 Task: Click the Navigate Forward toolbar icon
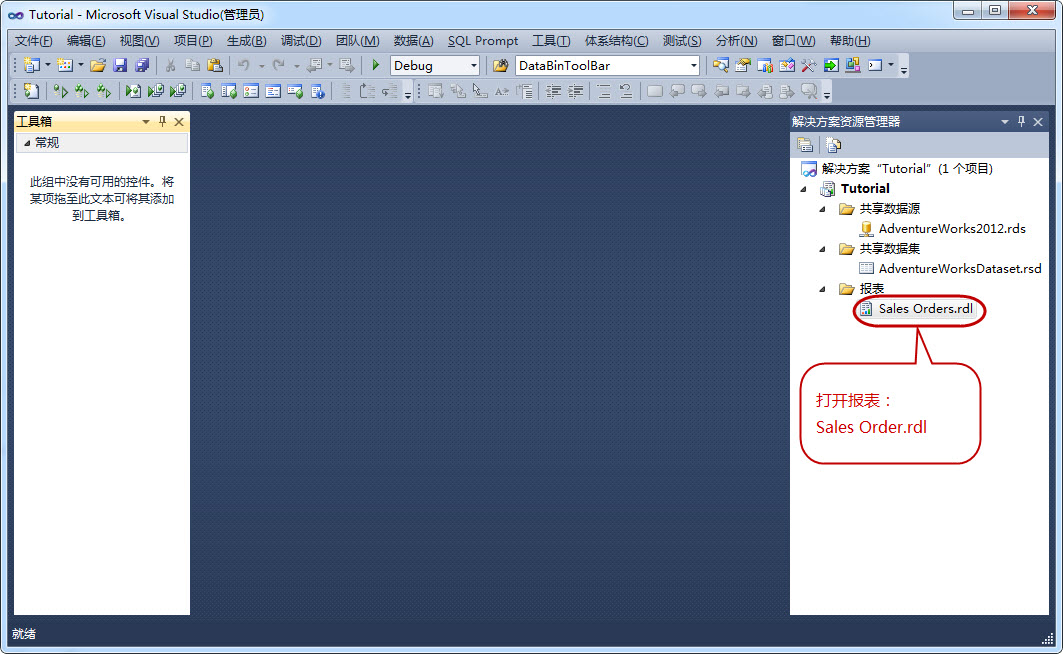346,65
